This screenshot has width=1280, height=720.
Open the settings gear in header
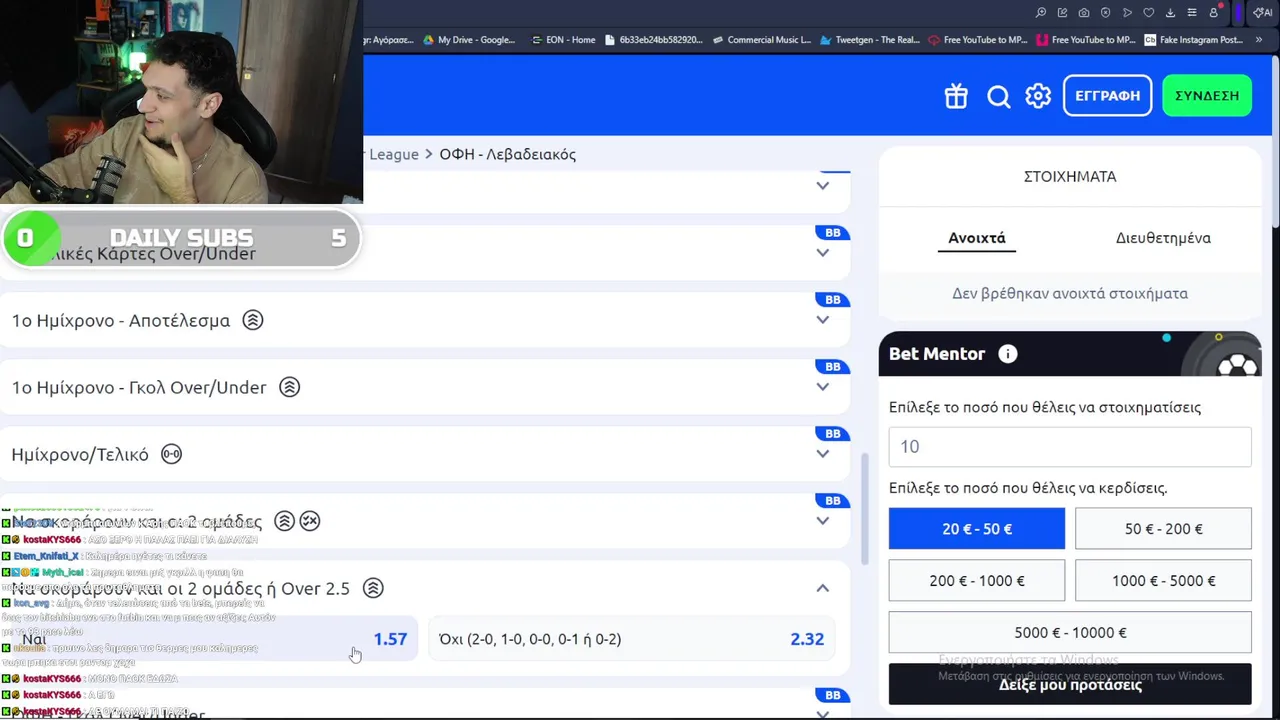1038,96
